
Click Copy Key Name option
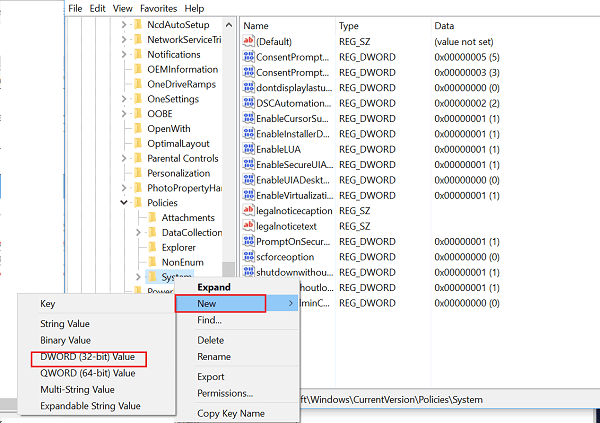[231, 413]
